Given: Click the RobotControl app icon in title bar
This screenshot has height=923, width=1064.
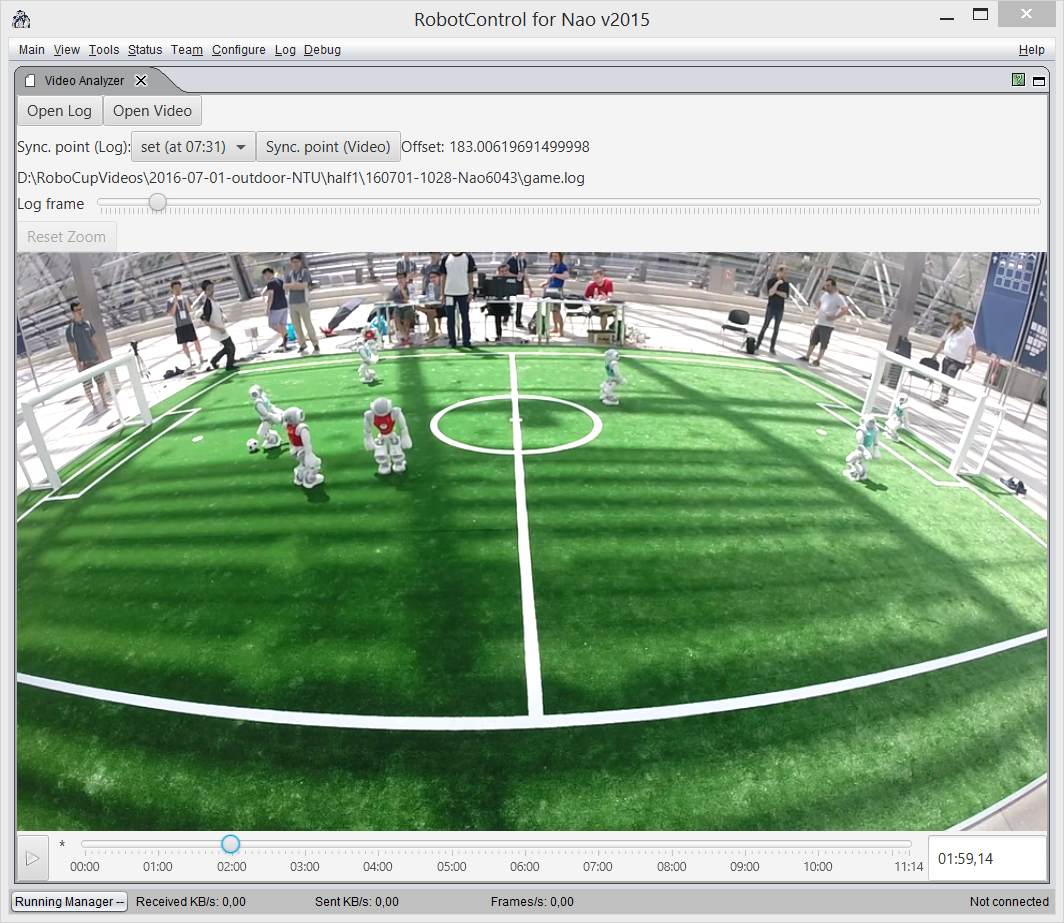Looking at the screenshot, I should pos(21,19).
